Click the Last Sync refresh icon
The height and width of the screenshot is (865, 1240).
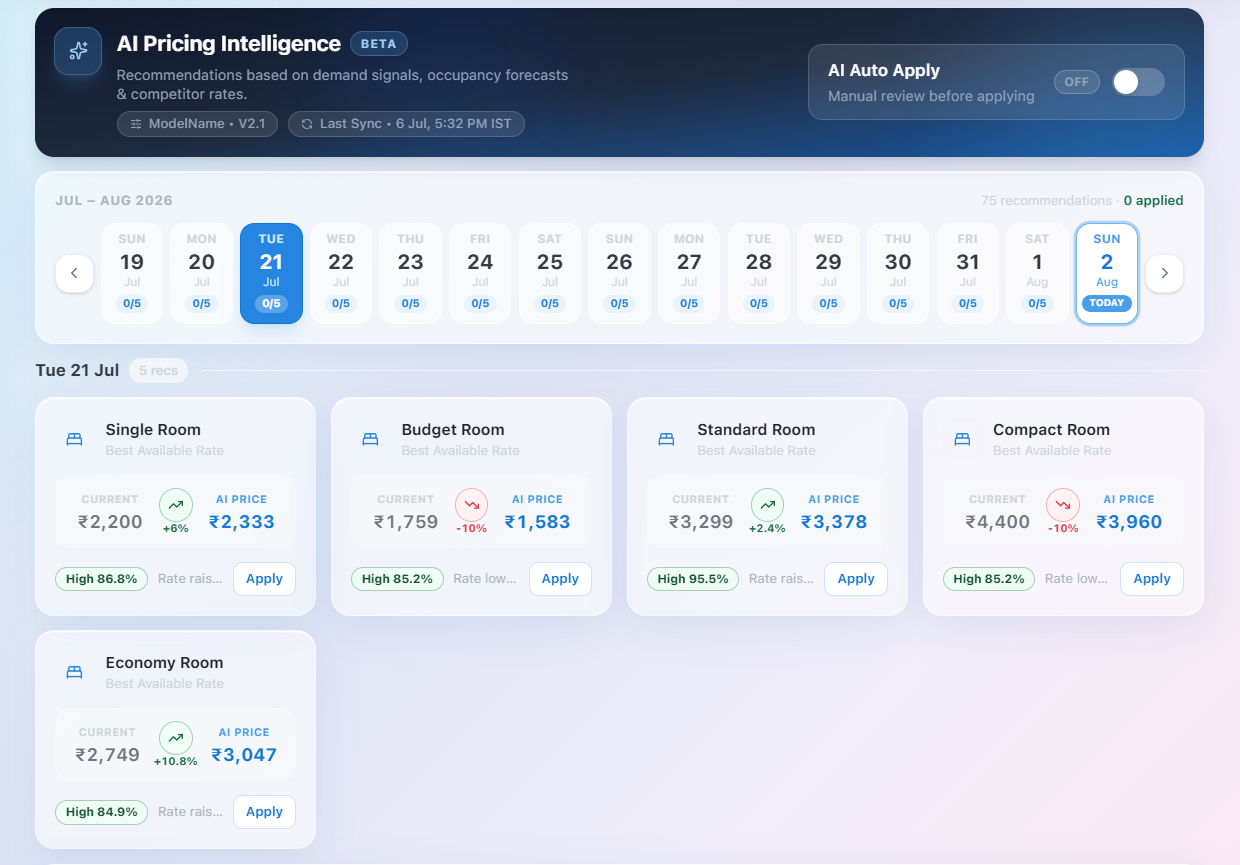point(307,124)
